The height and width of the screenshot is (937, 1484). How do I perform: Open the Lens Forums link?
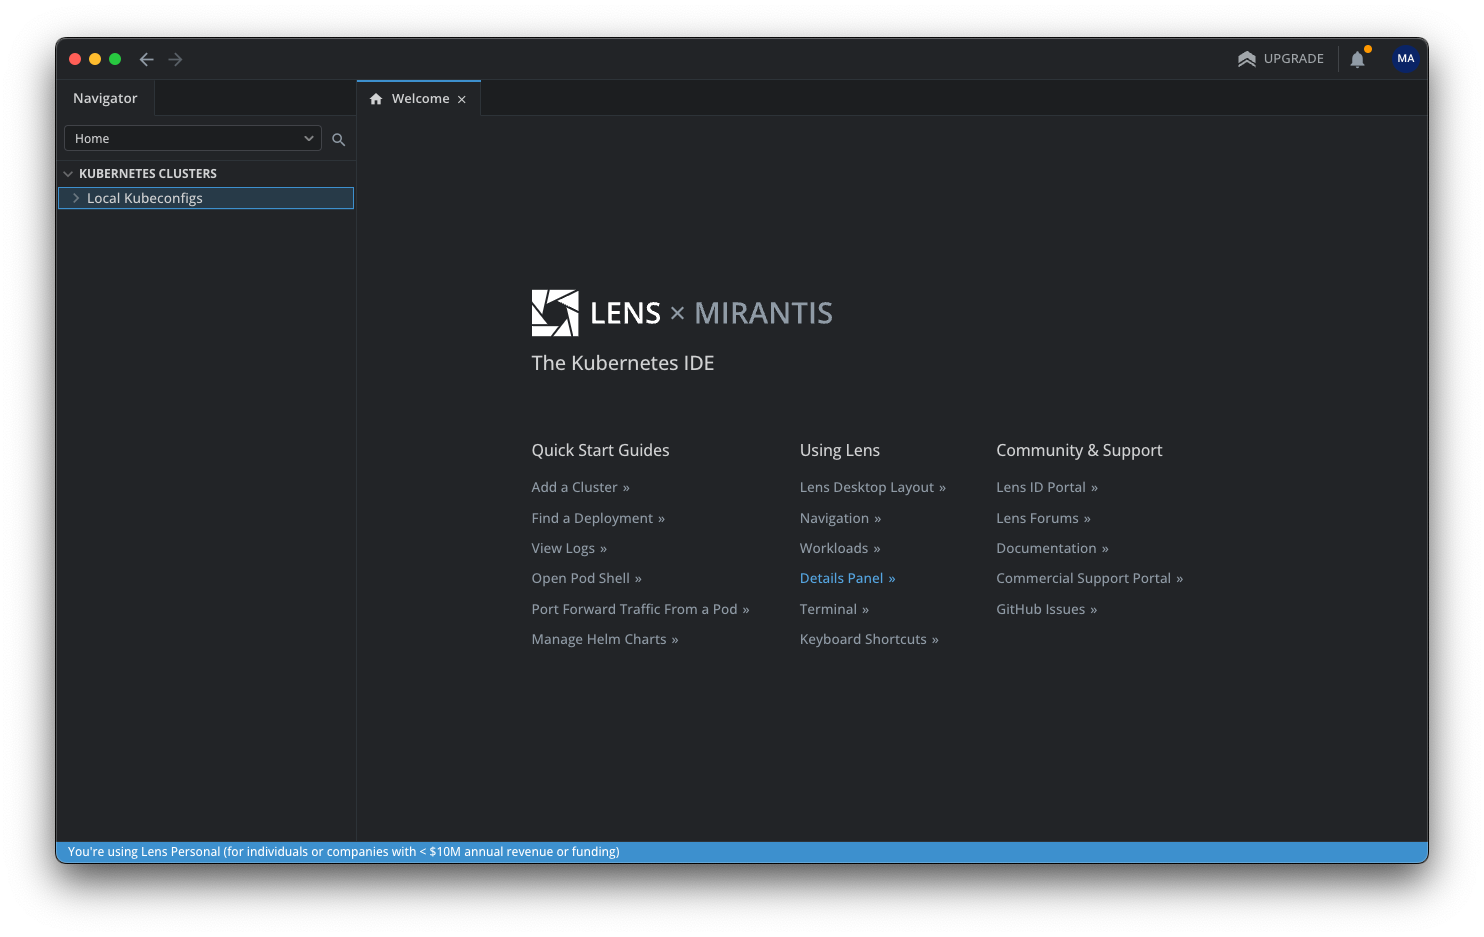point(1044,518)
